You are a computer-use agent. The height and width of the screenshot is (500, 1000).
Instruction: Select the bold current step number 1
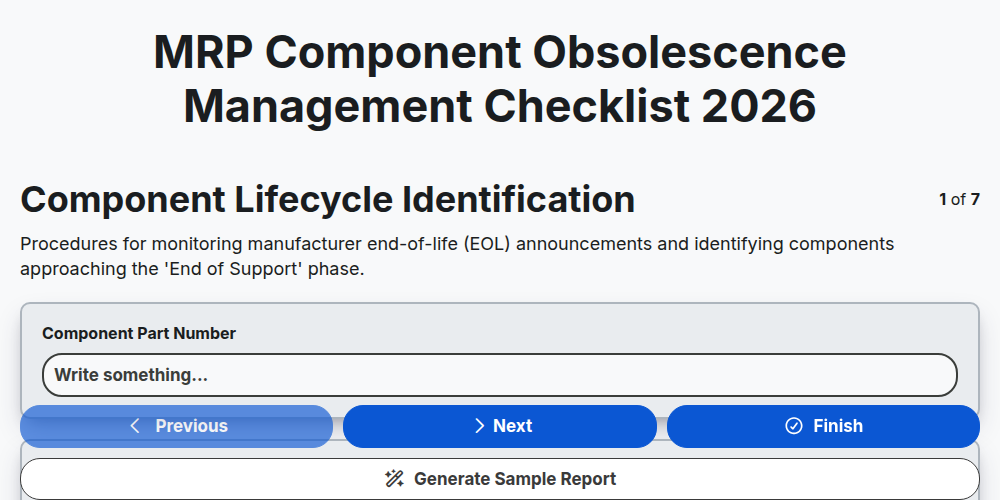[943, 200]
